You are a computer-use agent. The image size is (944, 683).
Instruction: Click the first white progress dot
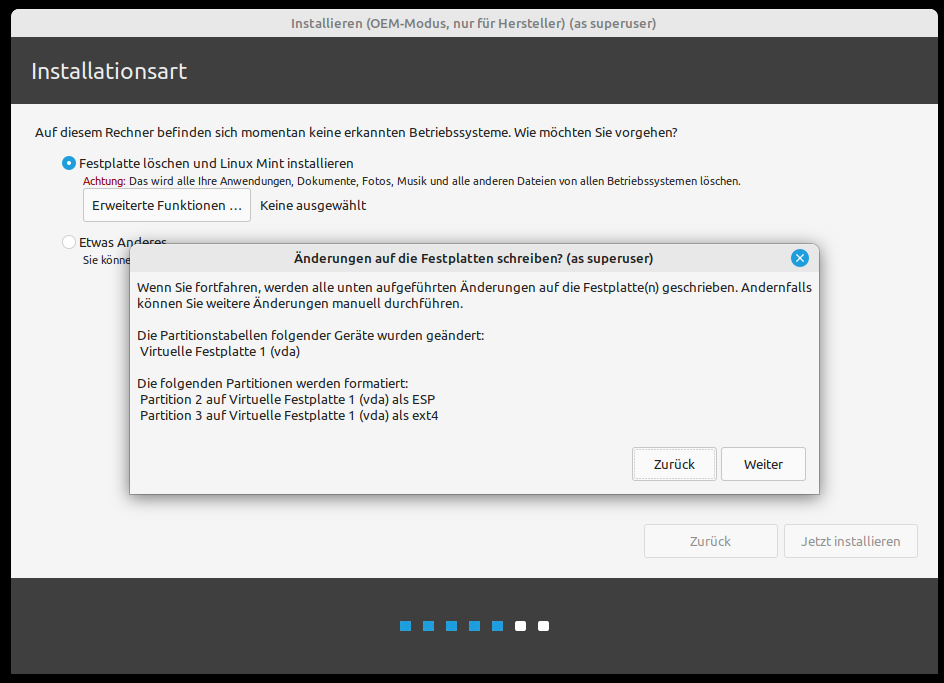coord(520,626)
